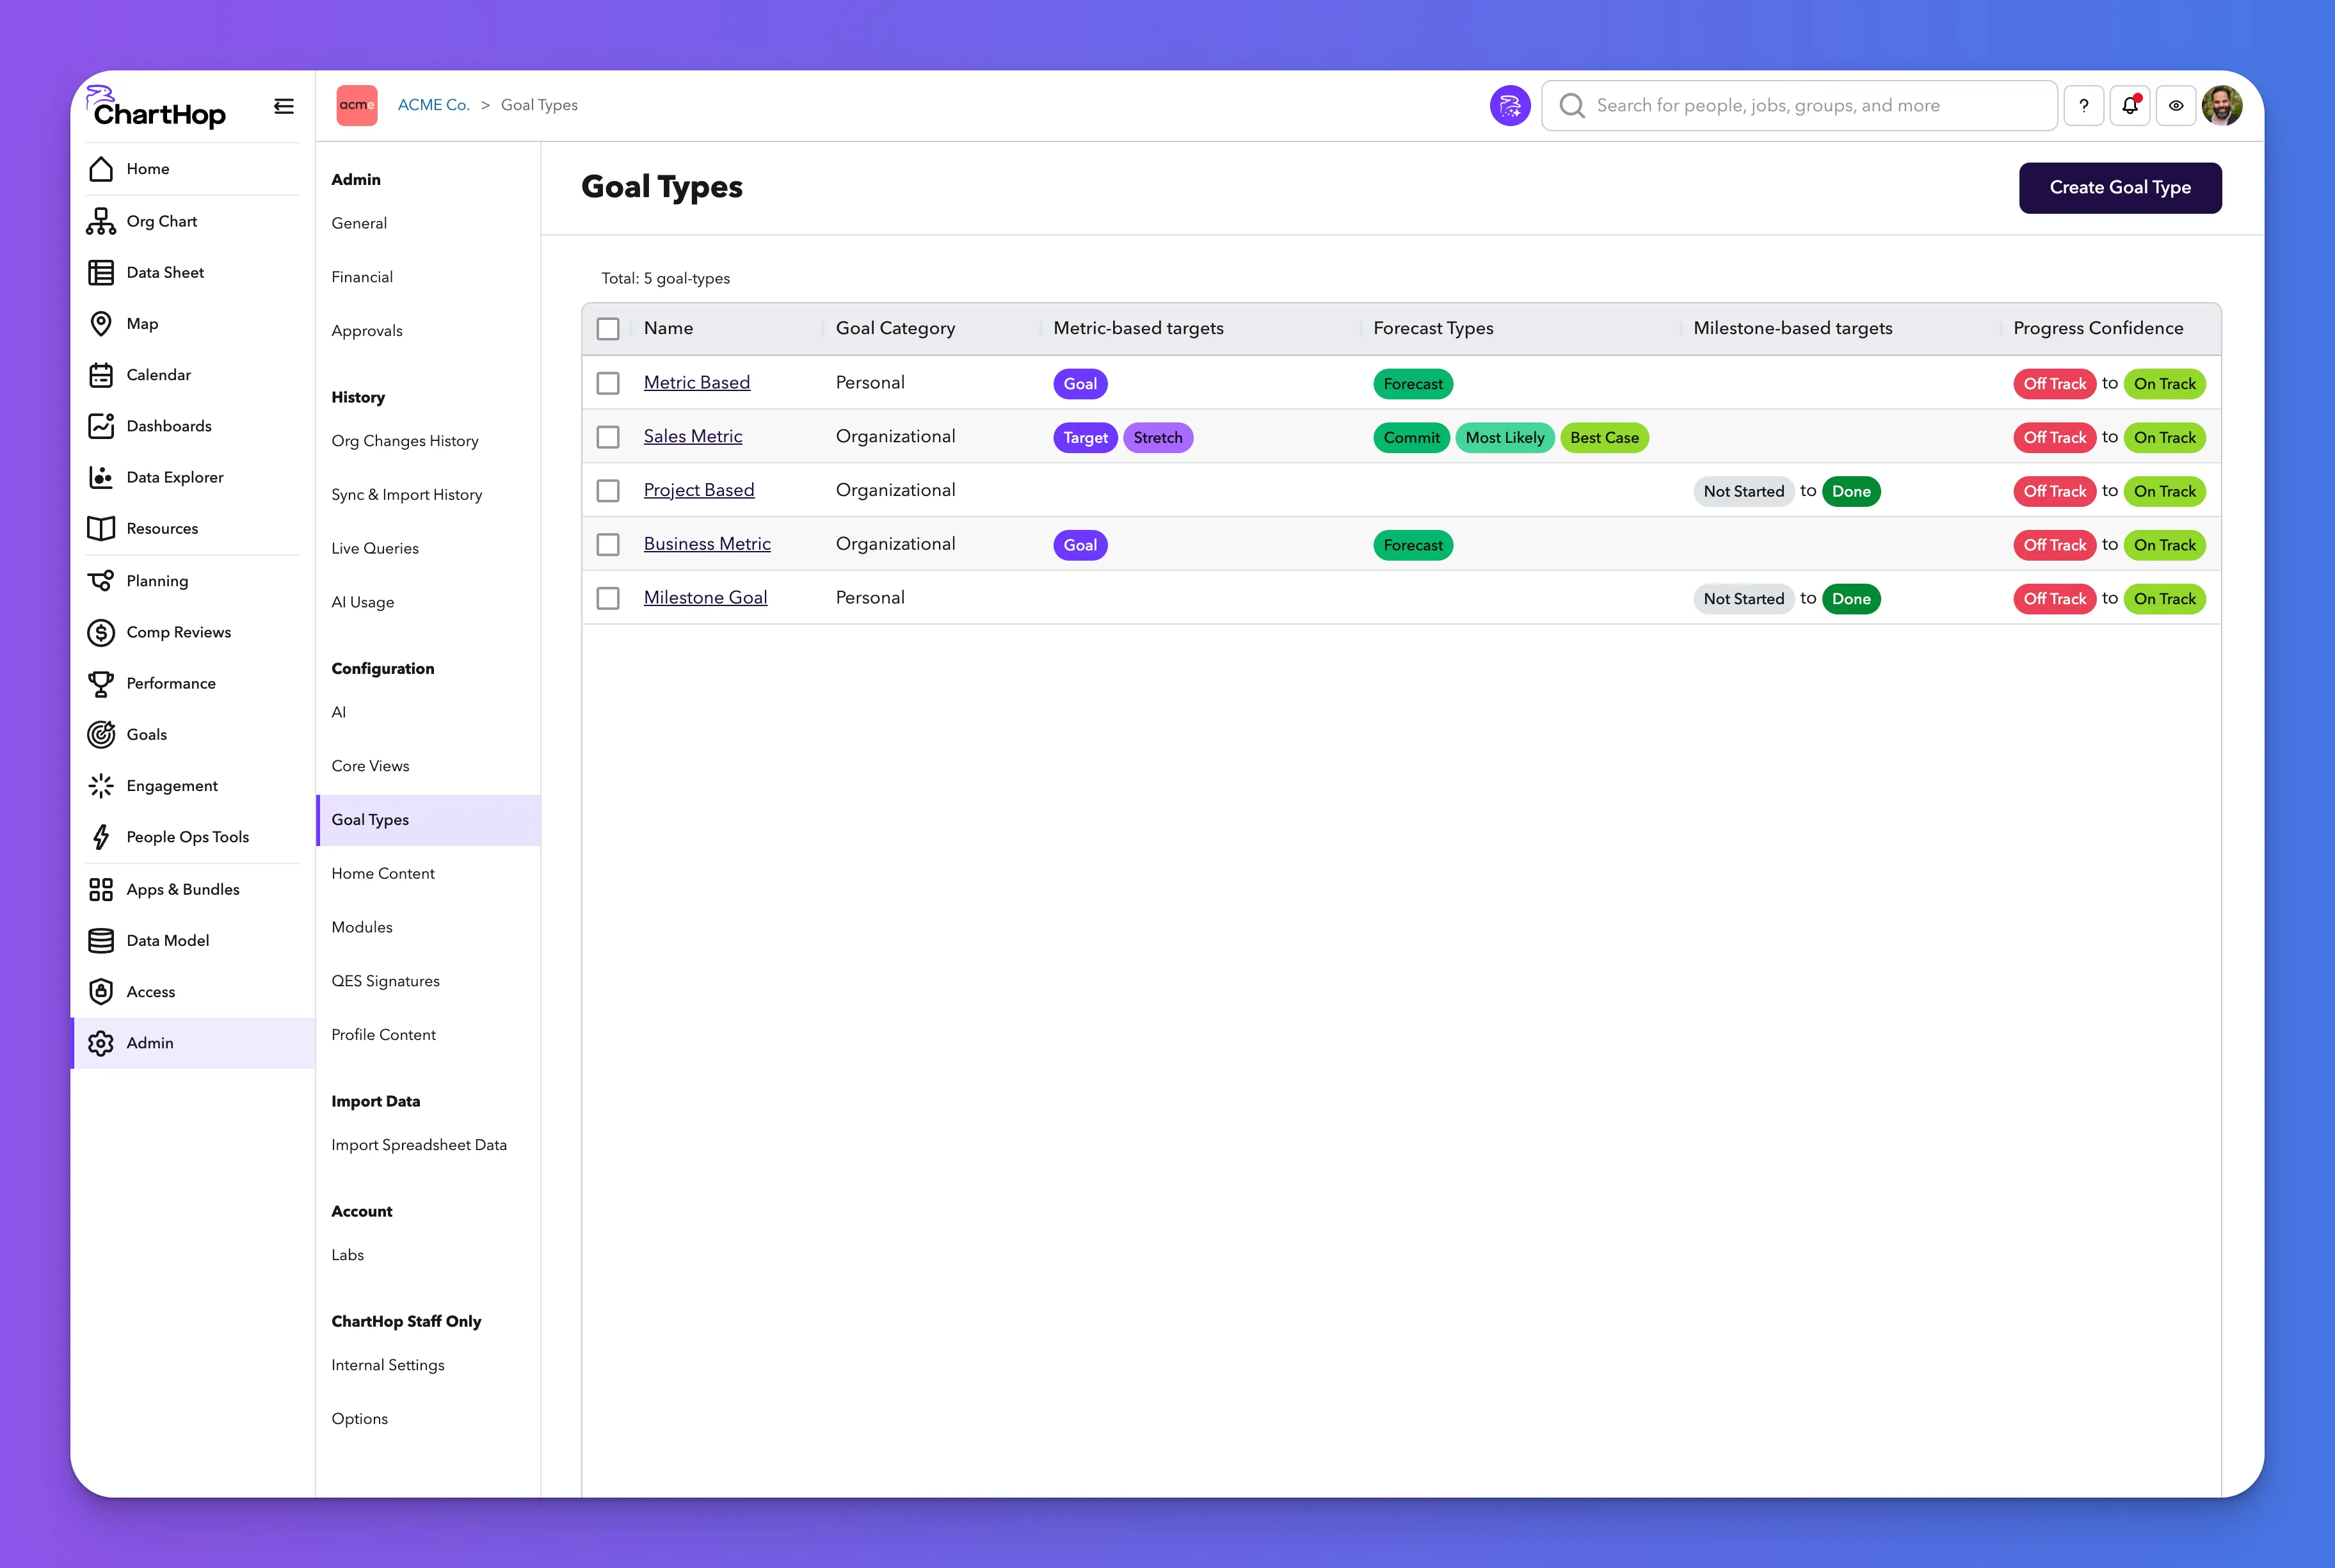2335x1568 pixels.
Task: Check the Milestone Goal row checkbox
Action: (608, 598)
